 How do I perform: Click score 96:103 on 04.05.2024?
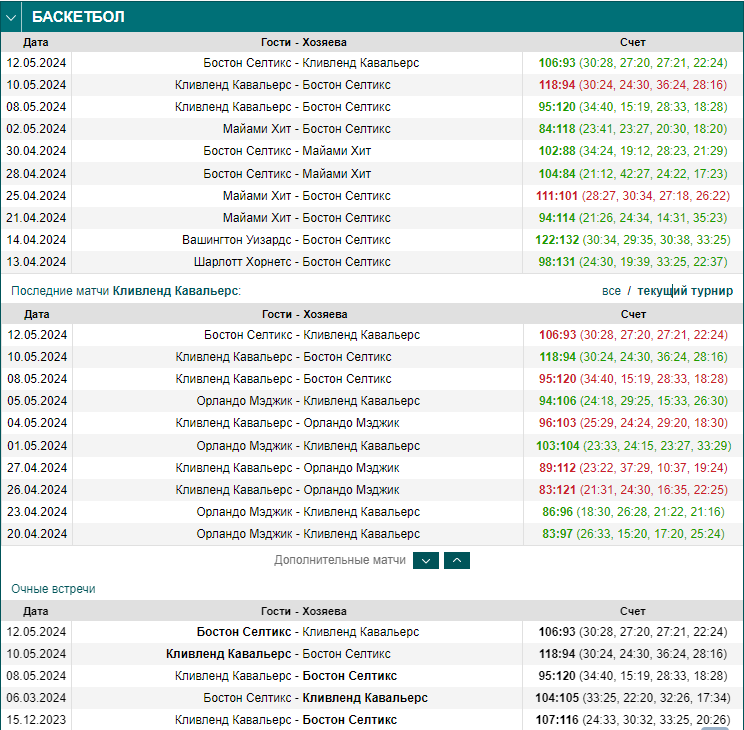click(558, 423)
